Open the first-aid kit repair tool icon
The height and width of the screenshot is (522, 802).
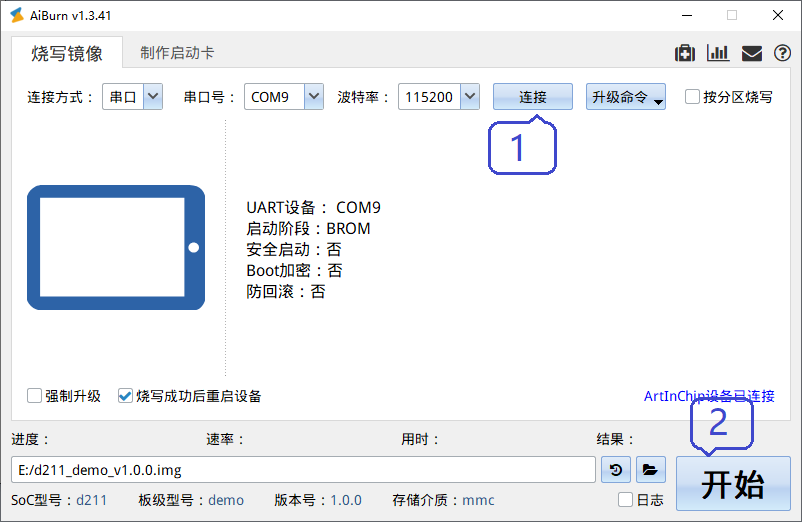tap(685, 54)
